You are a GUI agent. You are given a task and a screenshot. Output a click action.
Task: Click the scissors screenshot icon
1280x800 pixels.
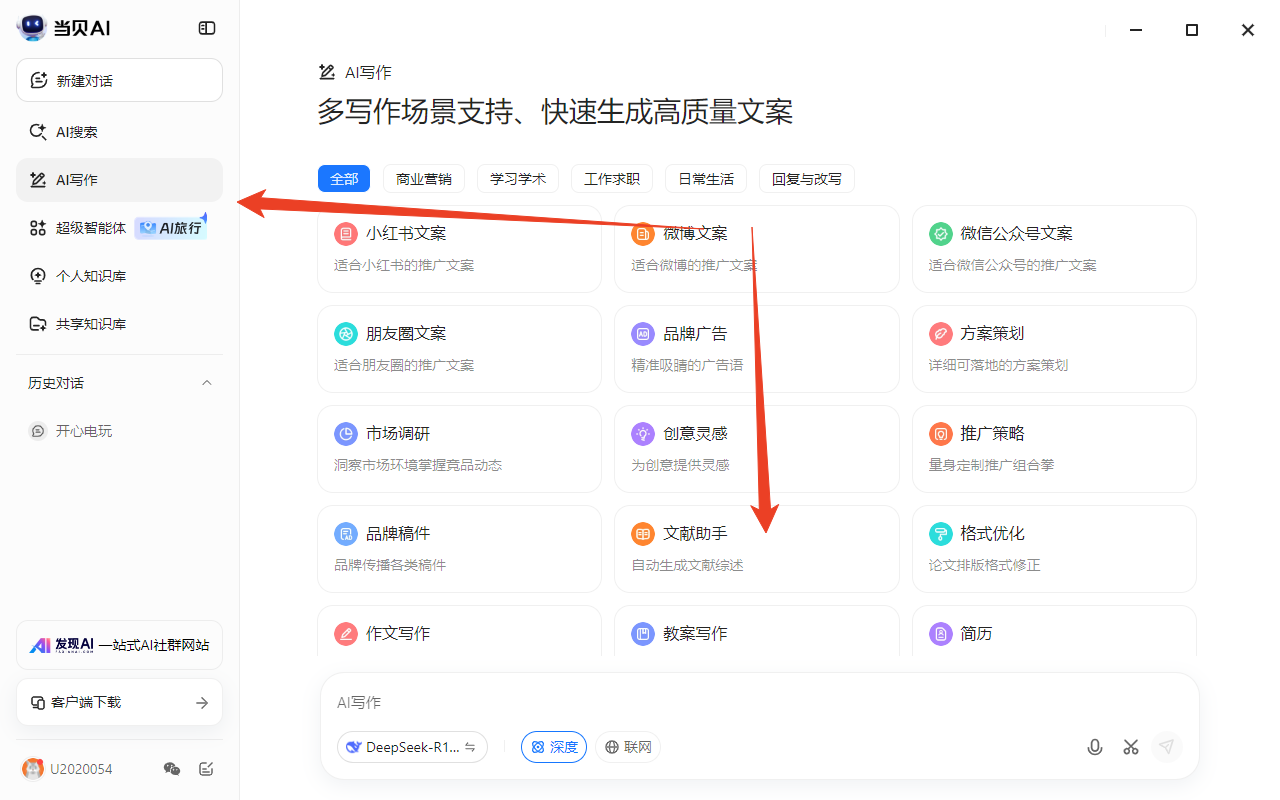[1131, 747]
